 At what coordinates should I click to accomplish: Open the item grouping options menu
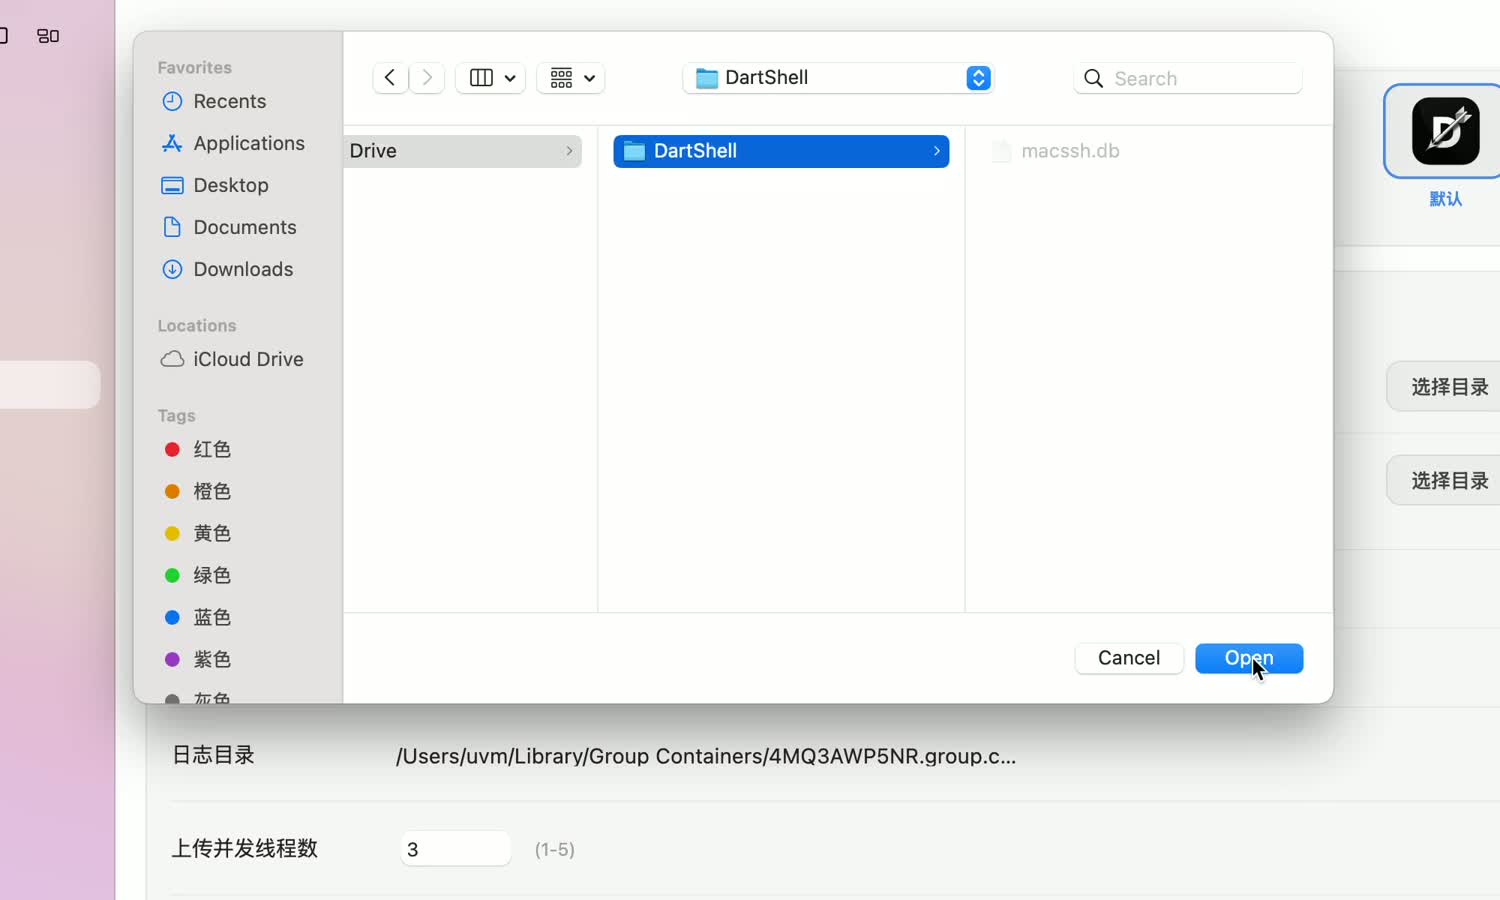[571, 78]
